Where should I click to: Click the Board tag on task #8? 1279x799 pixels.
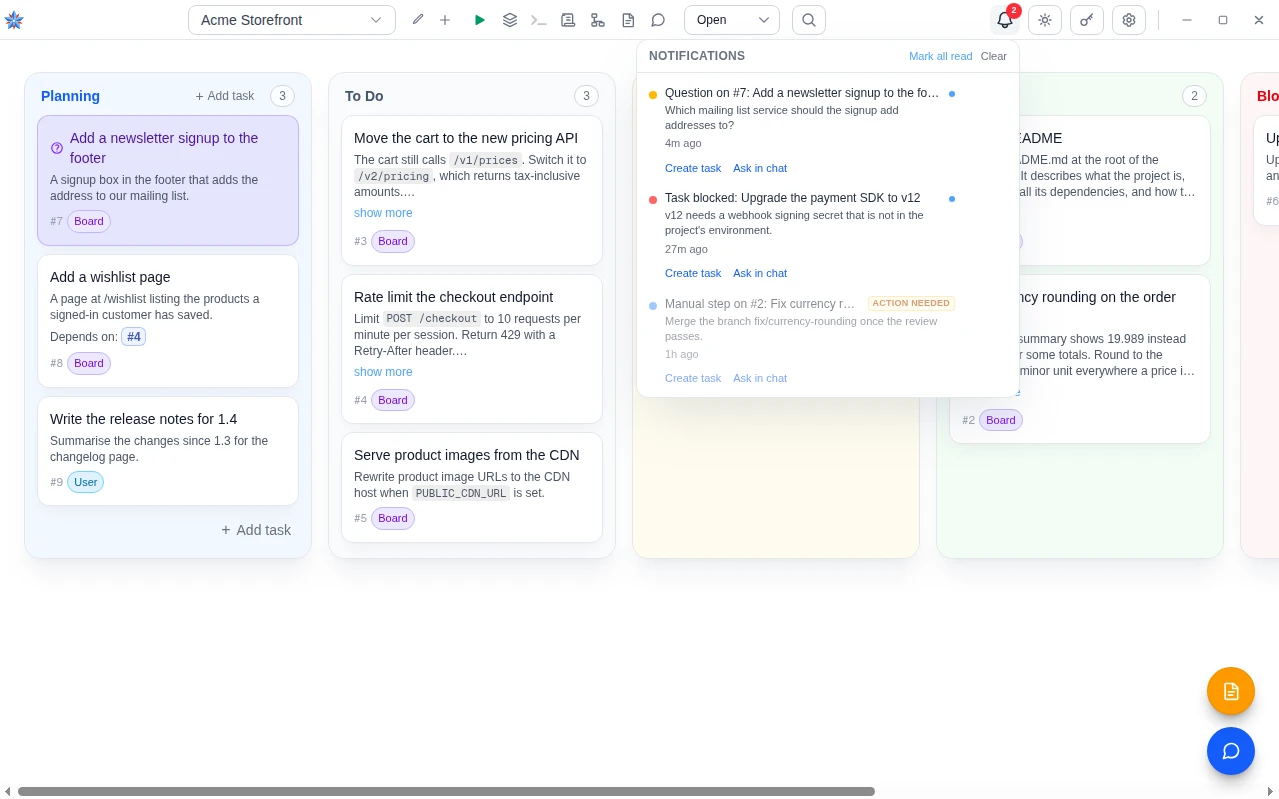89,363
